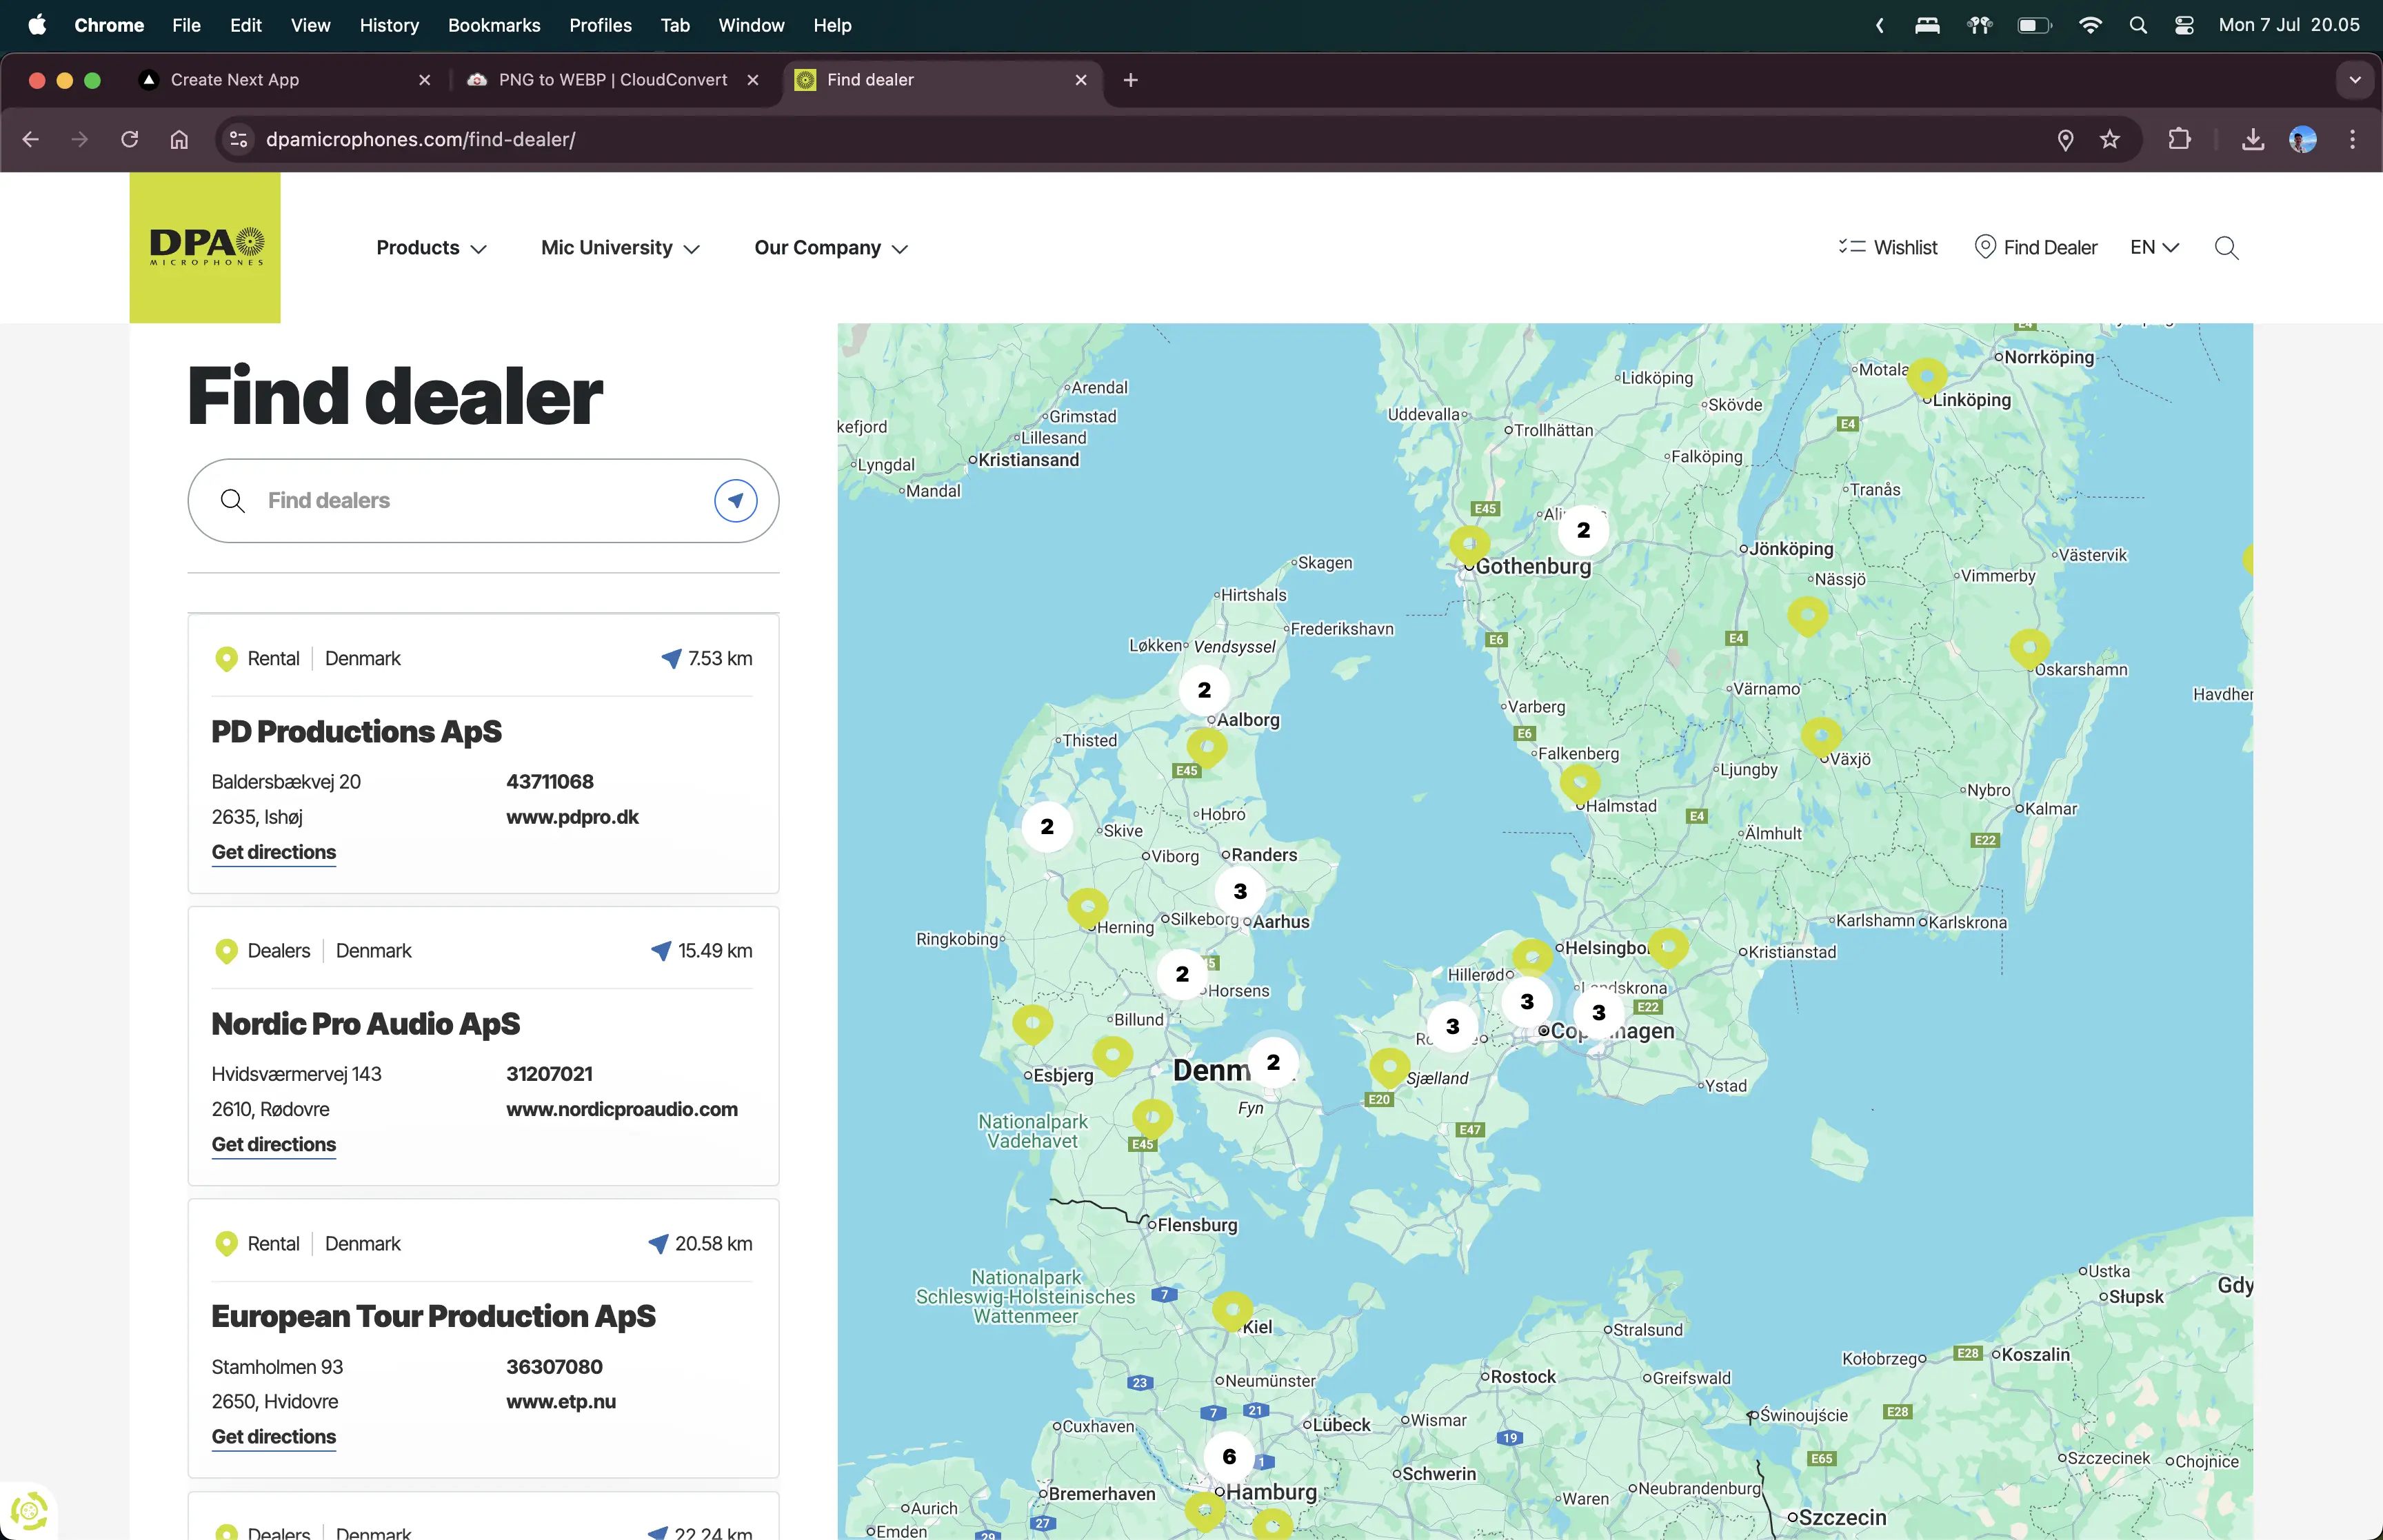2383x1540 pixels.
Task: Bookmark this page with the star icon
Action: click(2110, 139)
